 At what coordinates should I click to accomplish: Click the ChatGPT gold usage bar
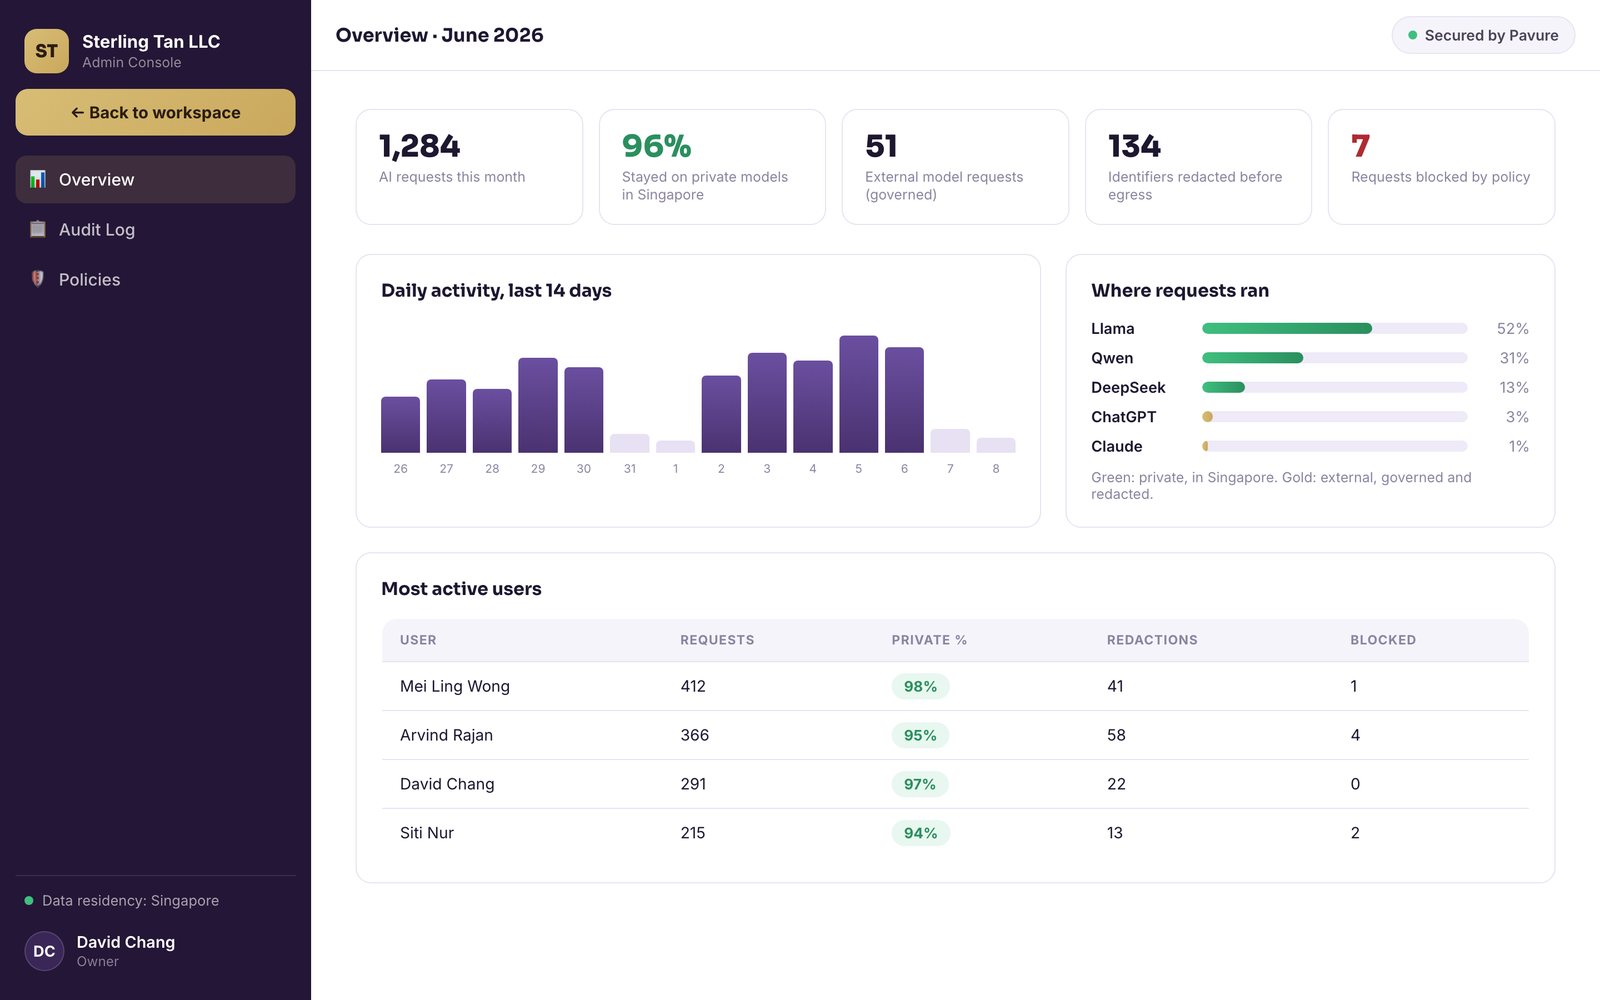tap(1208, 417)
